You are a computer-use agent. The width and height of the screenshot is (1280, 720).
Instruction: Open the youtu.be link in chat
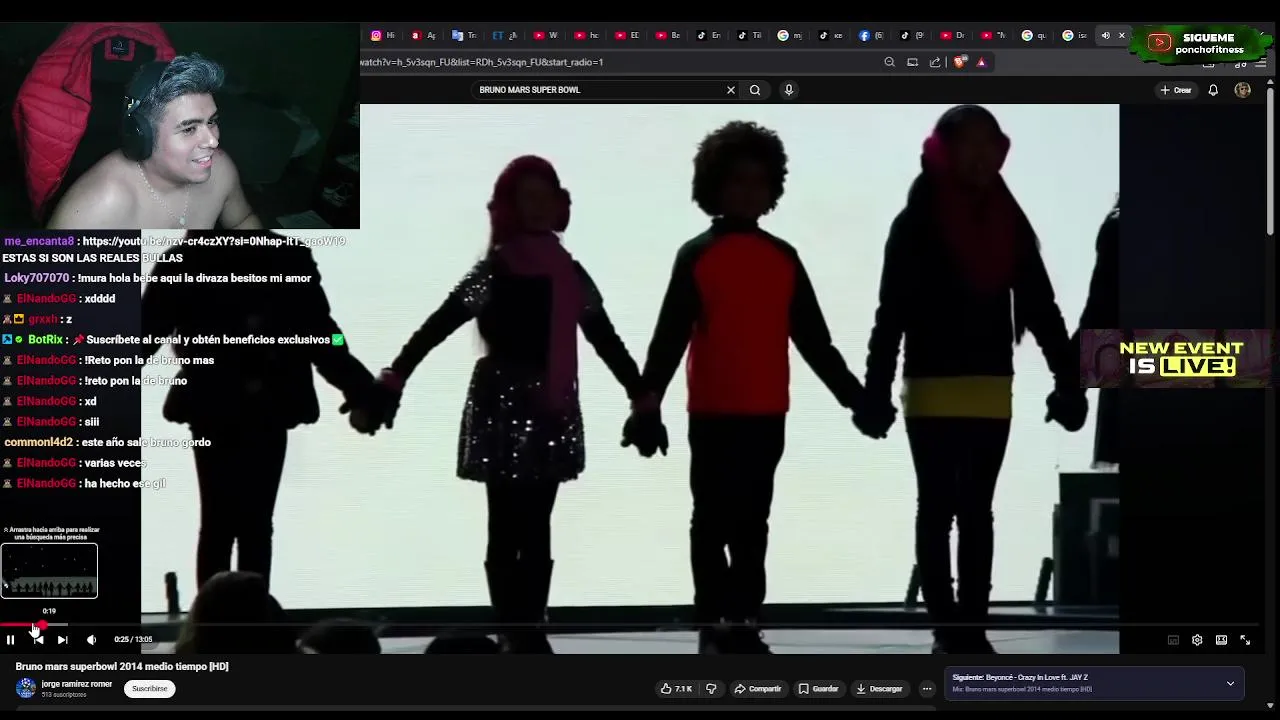point(213,241)
